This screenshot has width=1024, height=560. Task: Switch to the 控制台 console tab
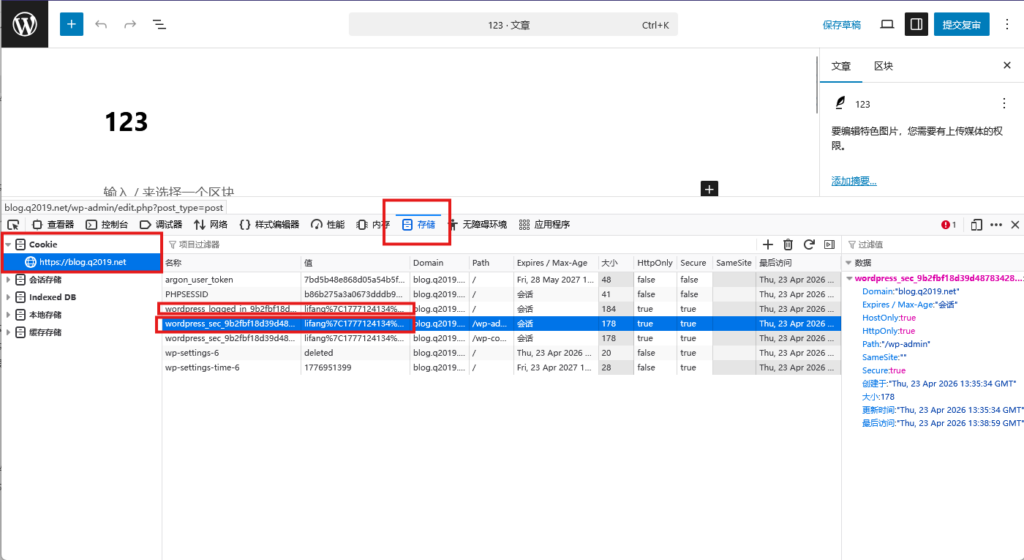point(106,225)
